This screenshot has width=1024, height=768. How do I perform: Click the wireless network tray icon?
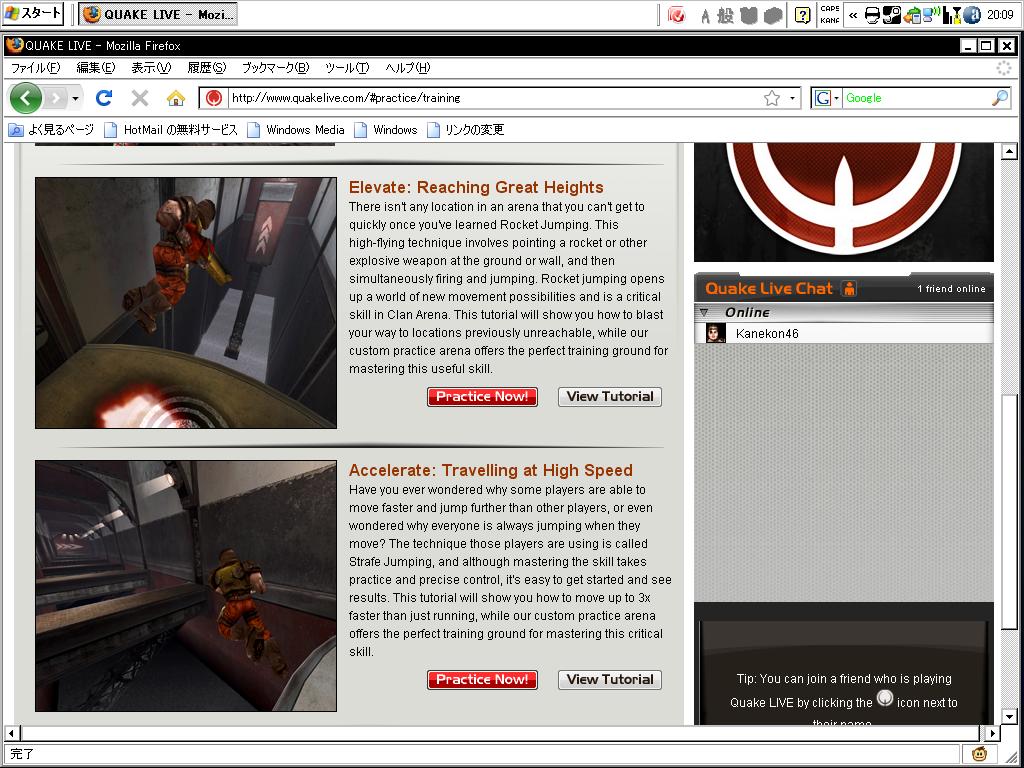(932, 14)
